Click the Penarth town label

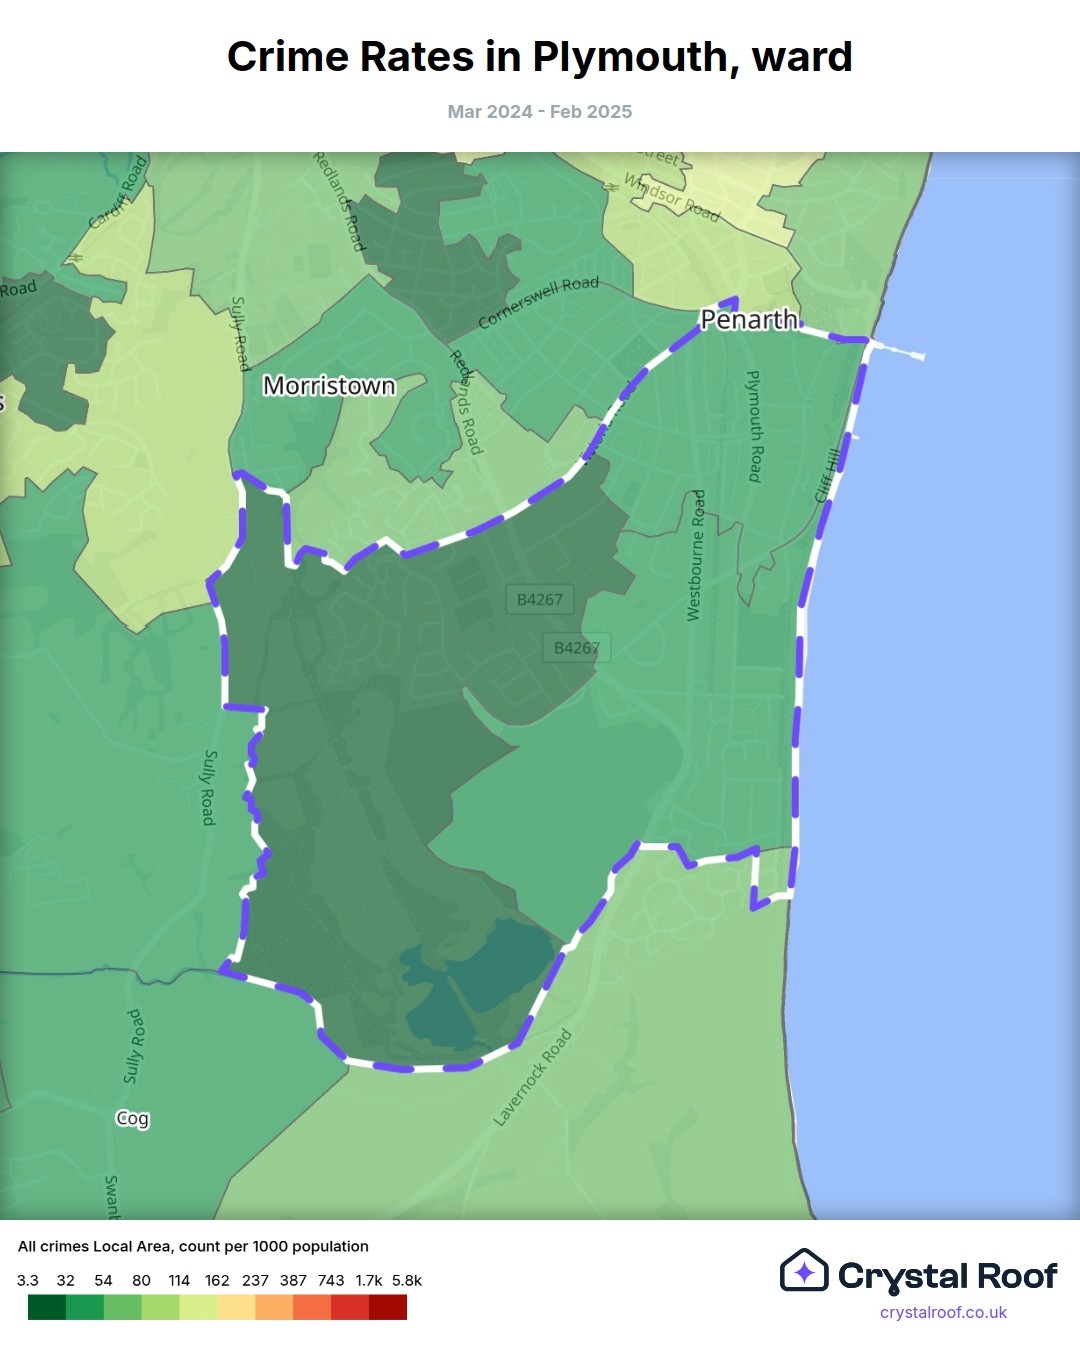[x=749, y=320]
